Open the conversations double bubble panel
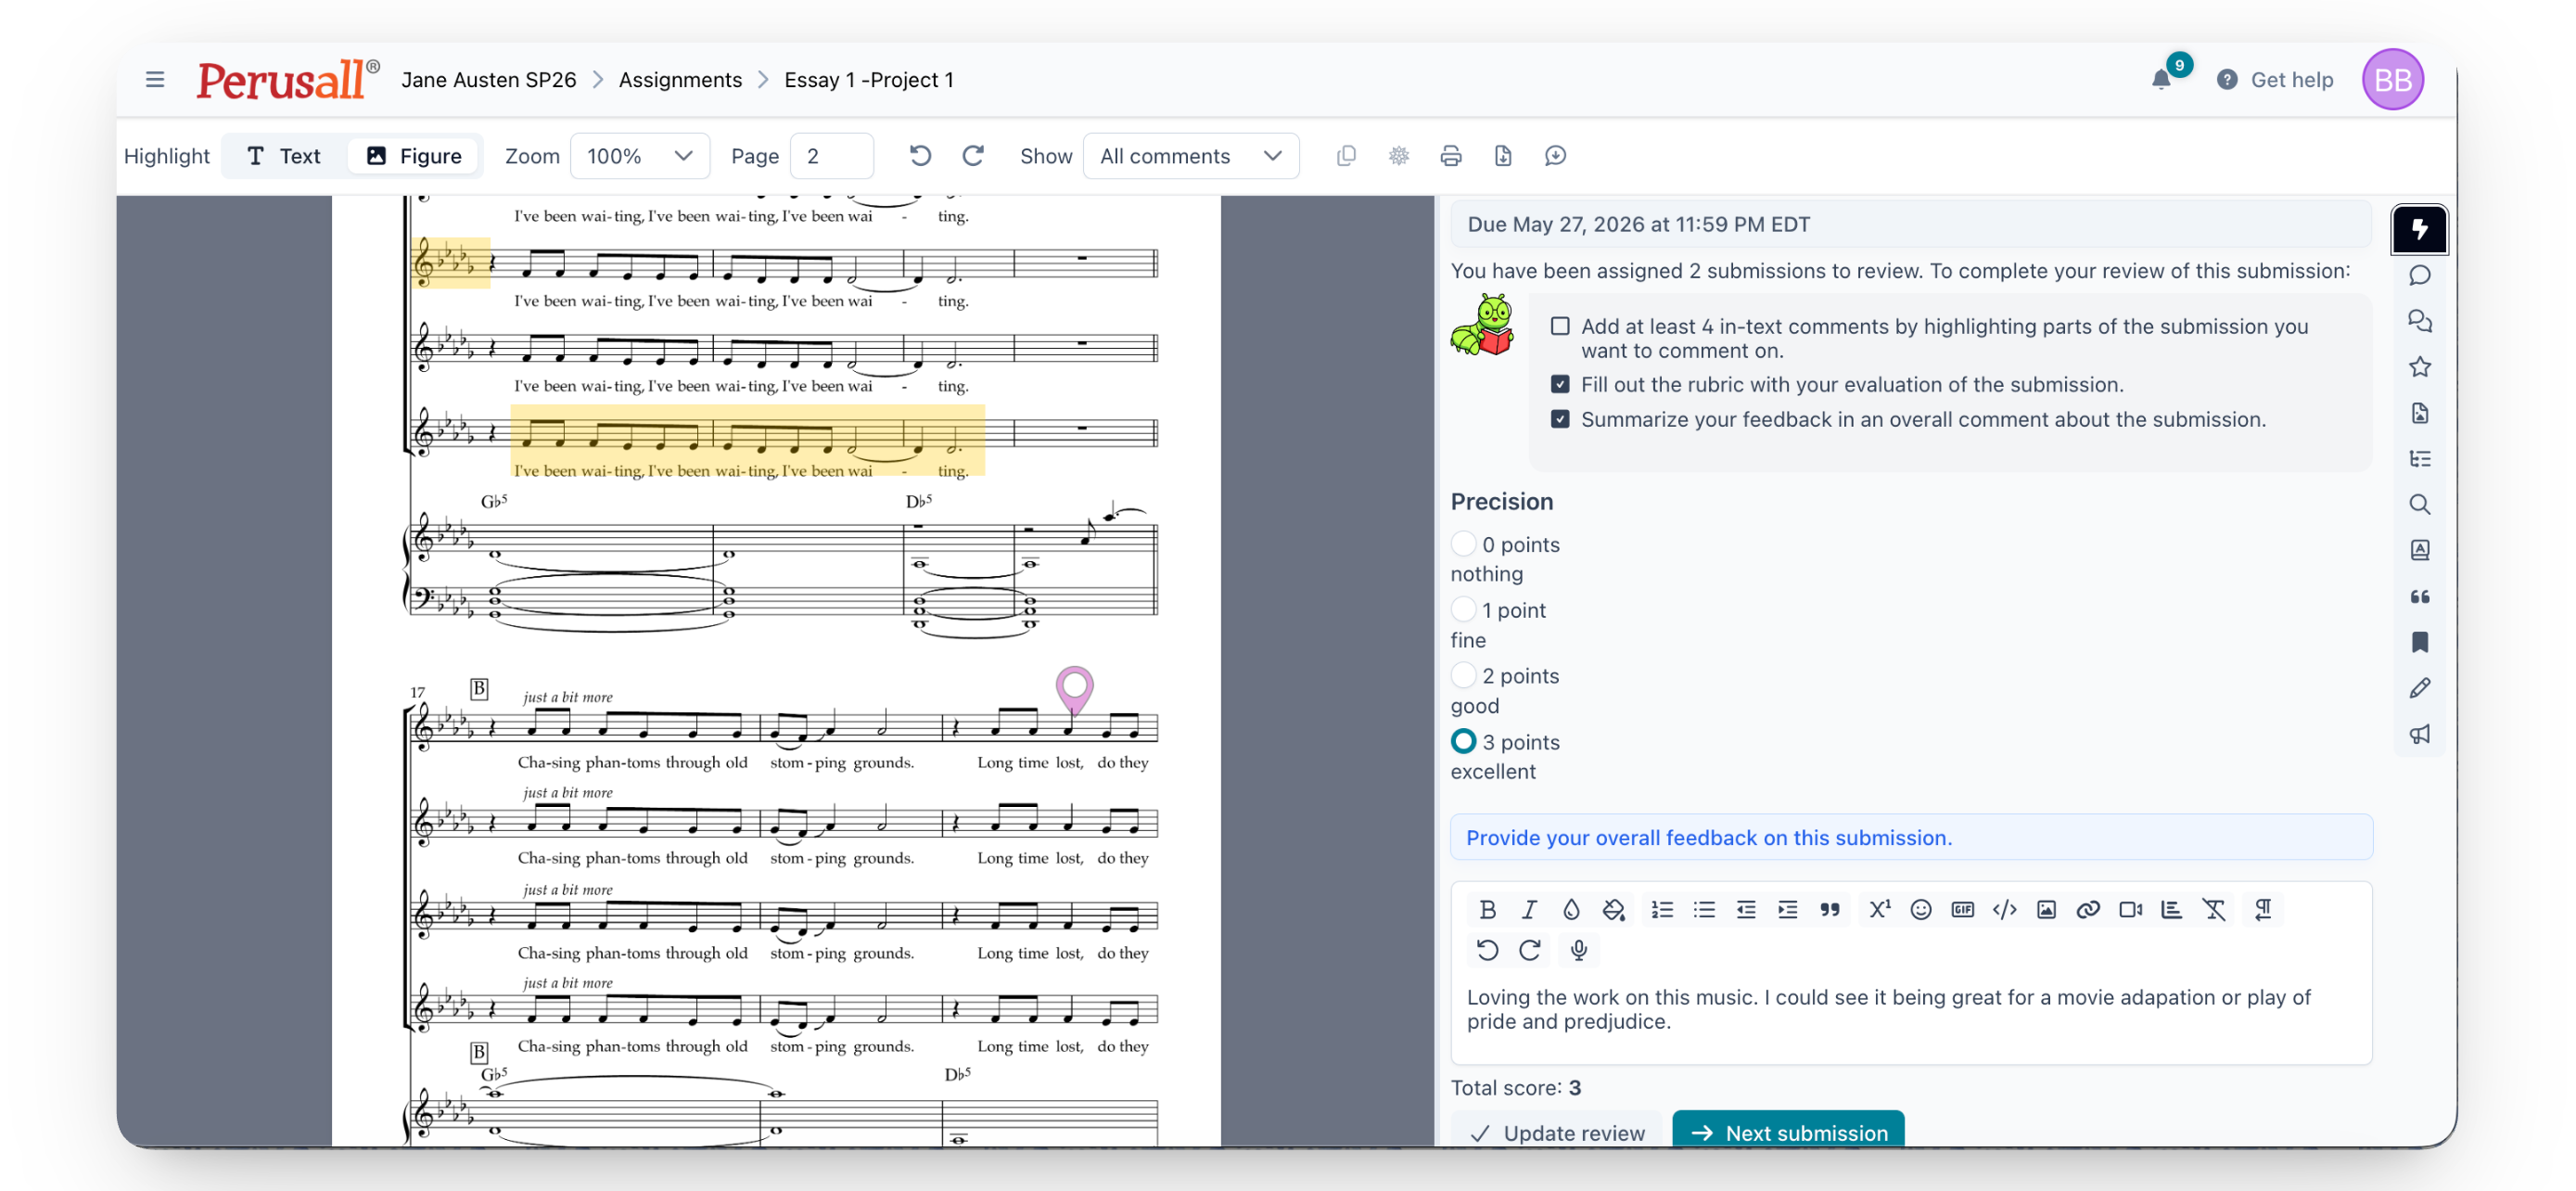Image resolution: width=2576 pixels, height=1191 pixels. coord(2419,321)
